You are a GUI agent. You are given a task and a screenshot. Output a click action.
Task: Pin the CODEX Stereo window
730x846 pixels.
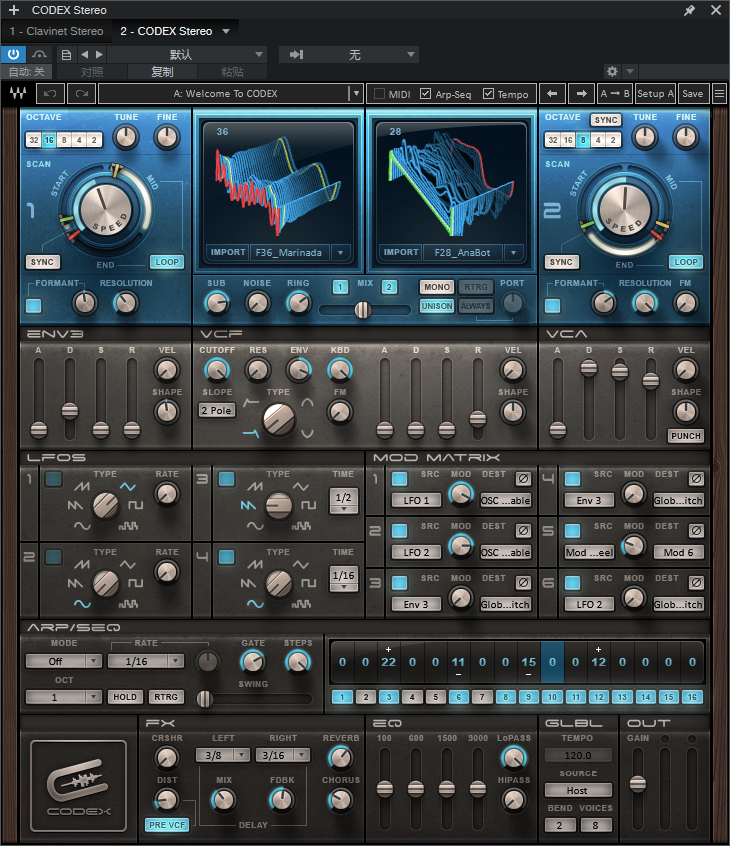pos(690,10)
